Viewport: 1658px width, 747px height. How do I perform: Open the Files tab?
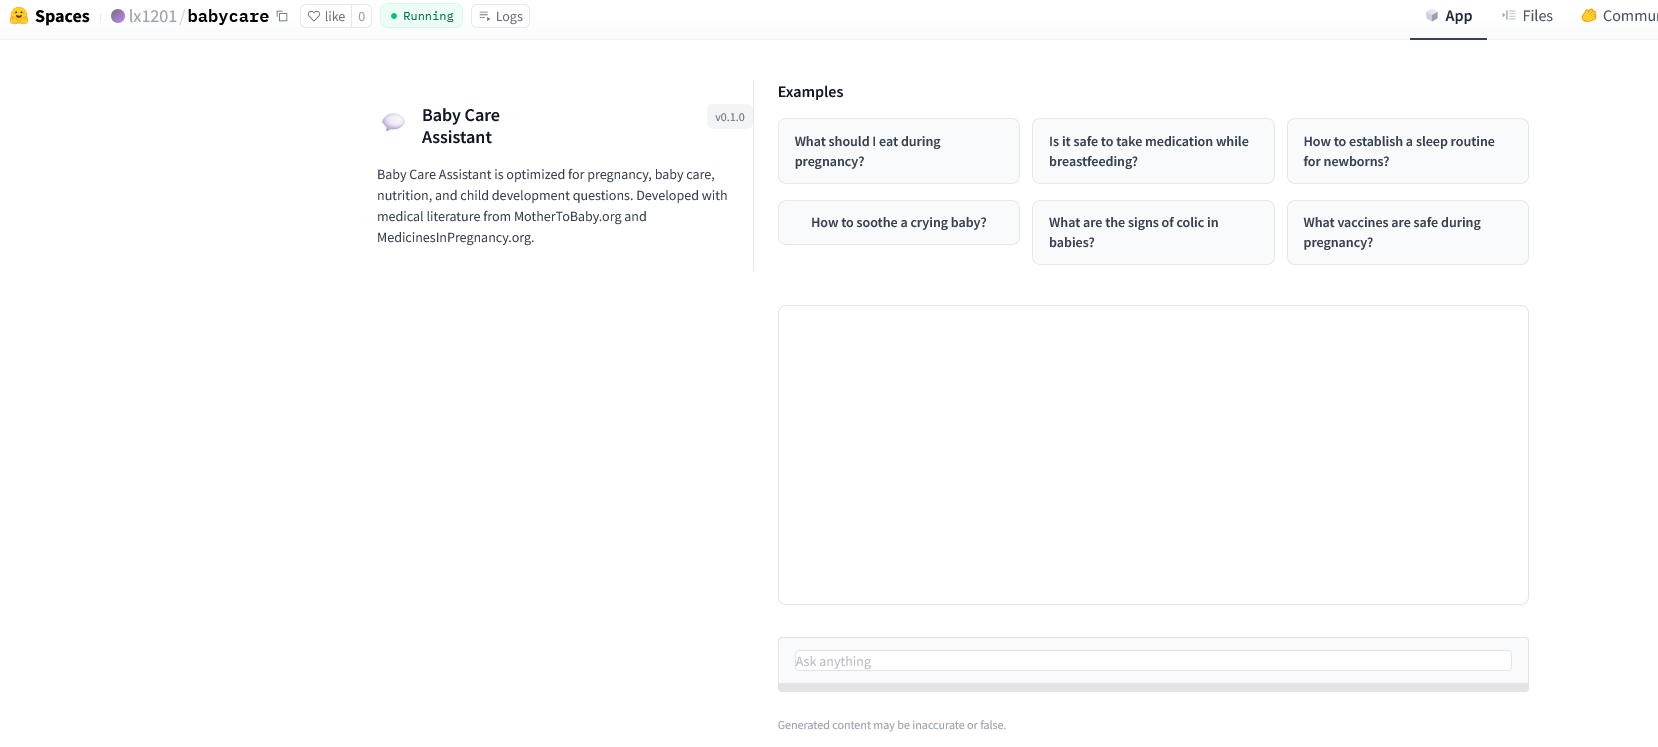[x=1527, y=16]
